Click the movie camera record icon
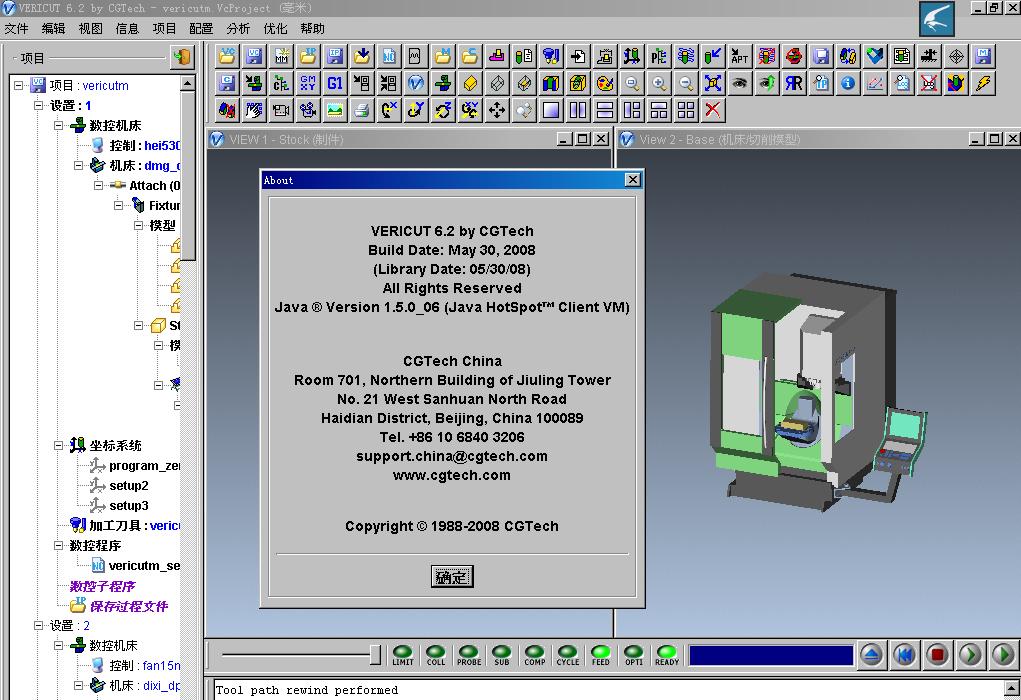The image size is (1021, 700). coord(281,110)
